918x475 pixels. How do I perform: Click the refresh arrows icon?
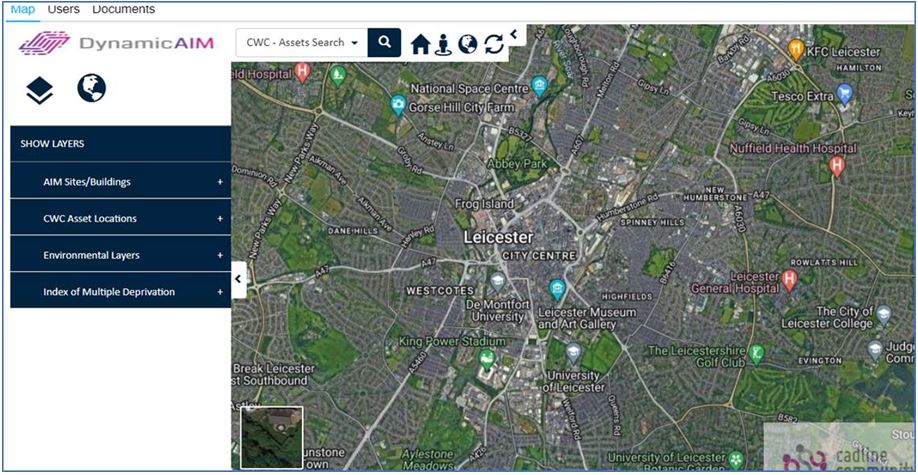coord(494,44)
